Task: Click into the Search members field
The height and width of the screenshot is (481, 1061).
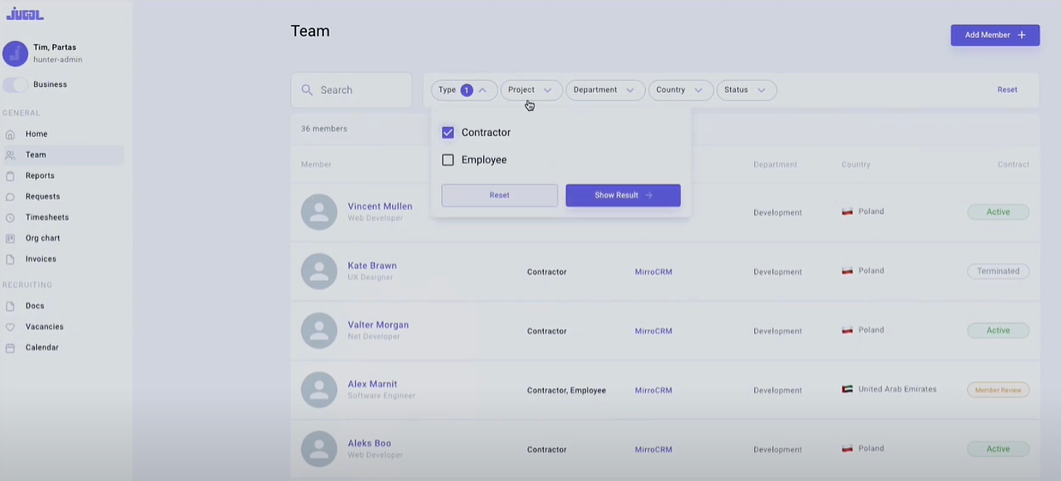Action: click(x=360, y=90)
